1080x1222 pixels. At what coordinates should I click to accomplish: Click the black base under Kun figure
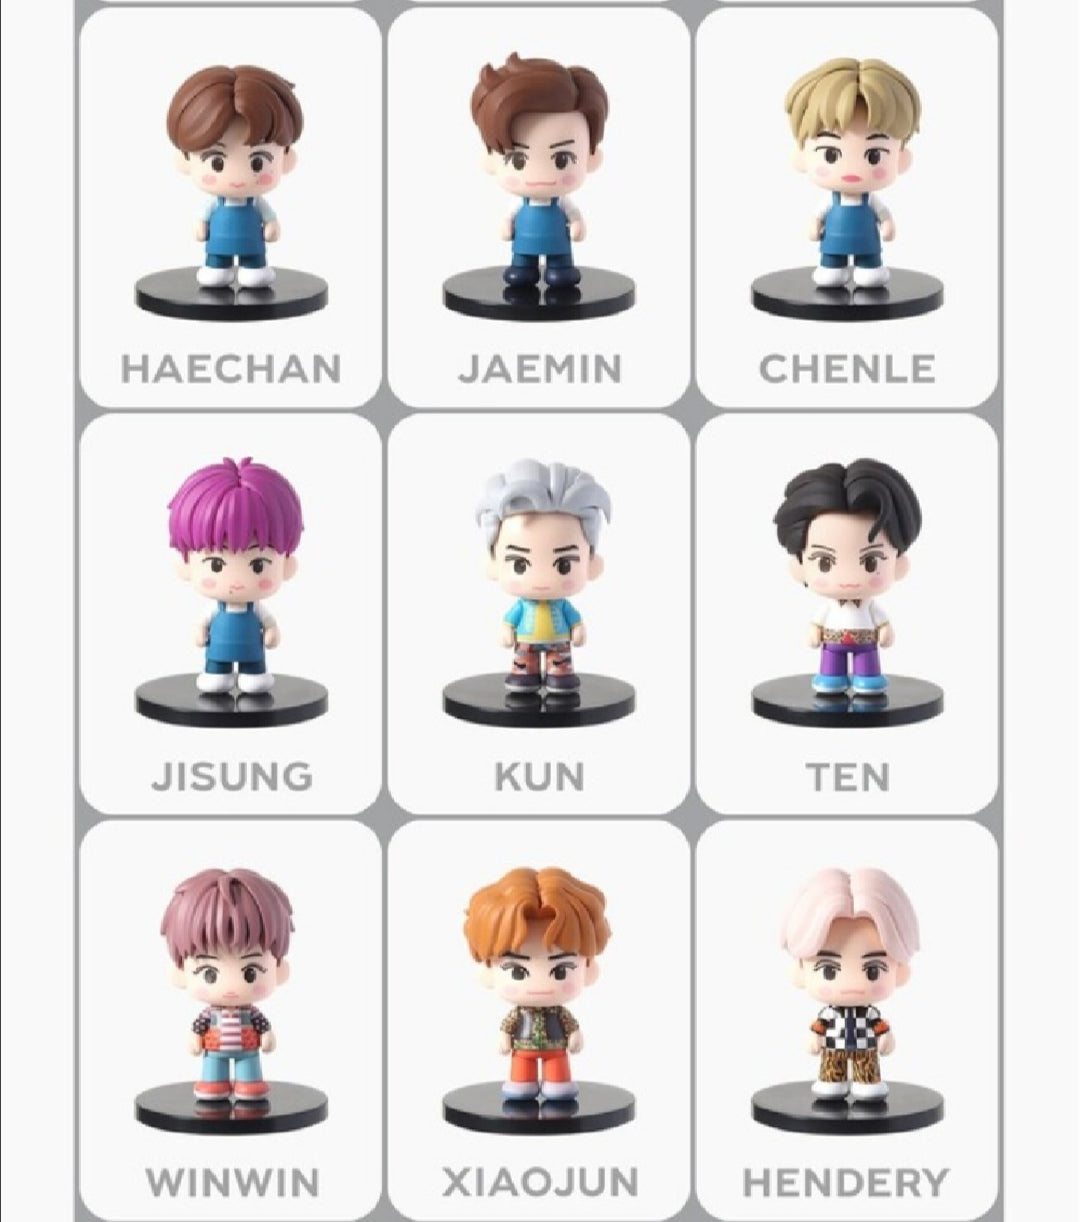tap(540, 700)
